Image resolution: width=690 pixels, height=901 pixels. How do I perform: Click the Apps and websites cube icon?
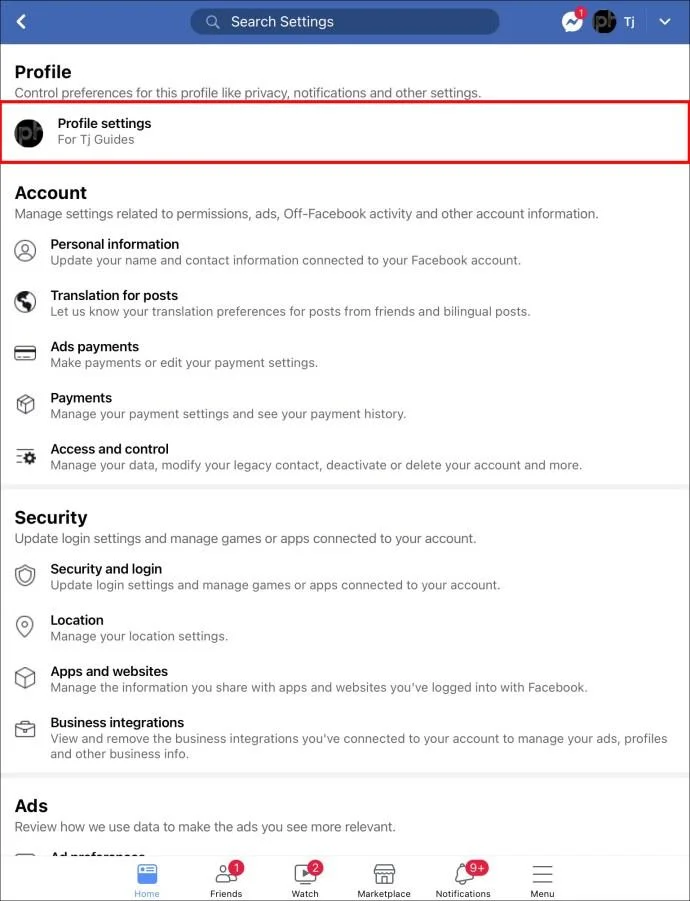(25, 678)
